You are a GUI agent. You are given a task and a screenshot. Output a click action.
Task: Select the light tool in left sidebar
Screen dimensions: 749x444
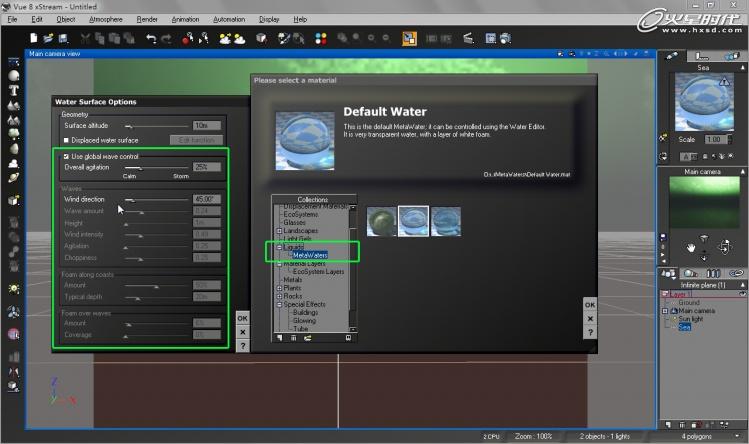[x=13, y=289]
